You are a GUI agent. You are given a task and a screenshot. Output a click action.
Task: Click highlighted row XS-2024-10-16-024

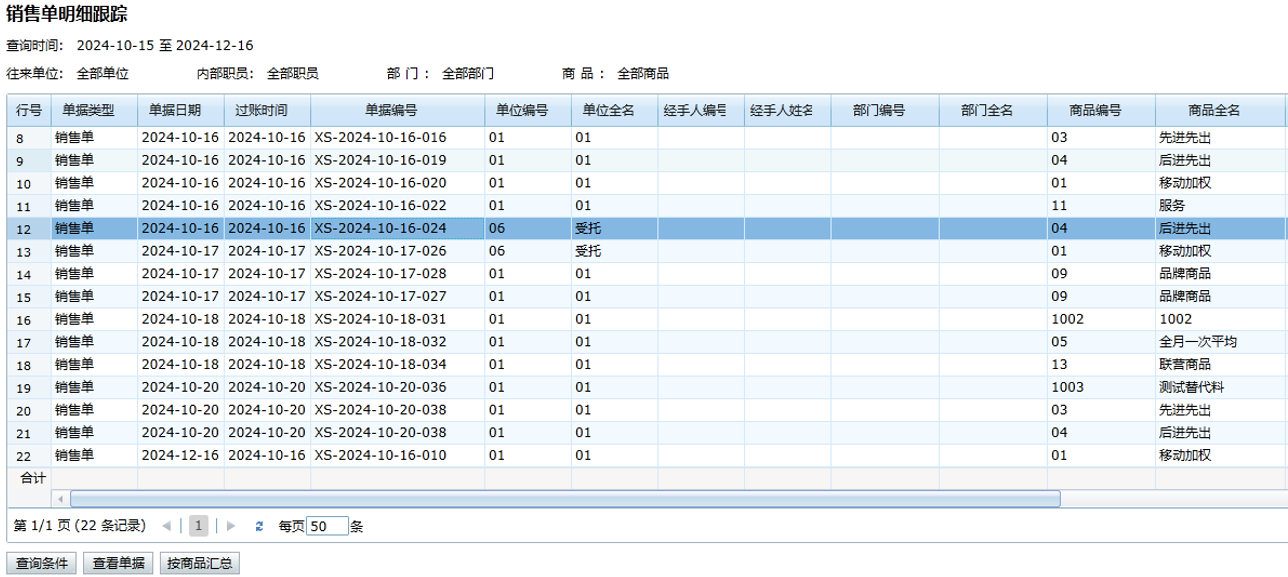(x=380, y=228)
